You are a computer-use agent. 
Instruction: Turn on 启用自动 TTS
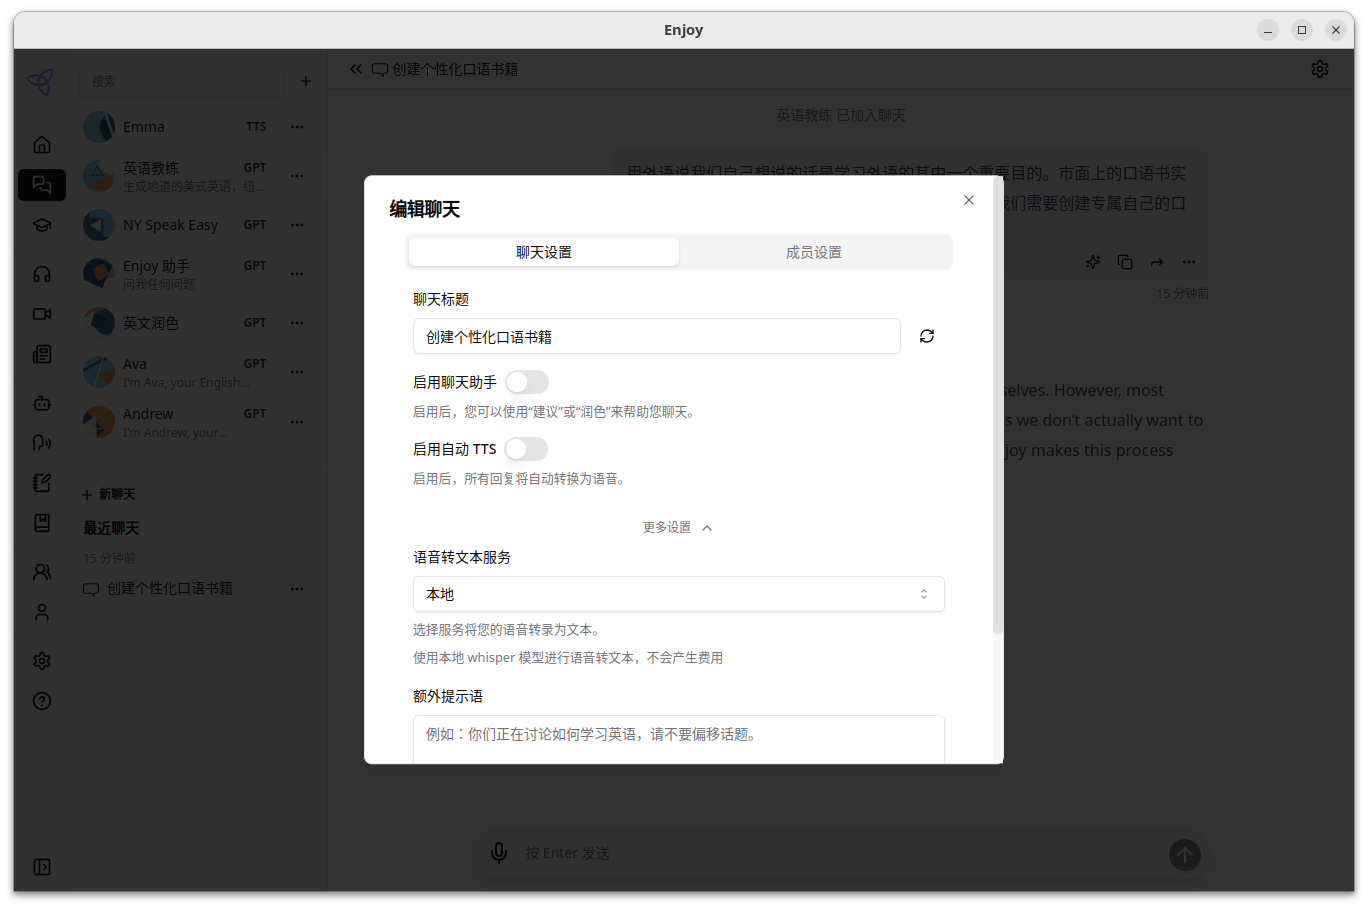coord(527,448)
